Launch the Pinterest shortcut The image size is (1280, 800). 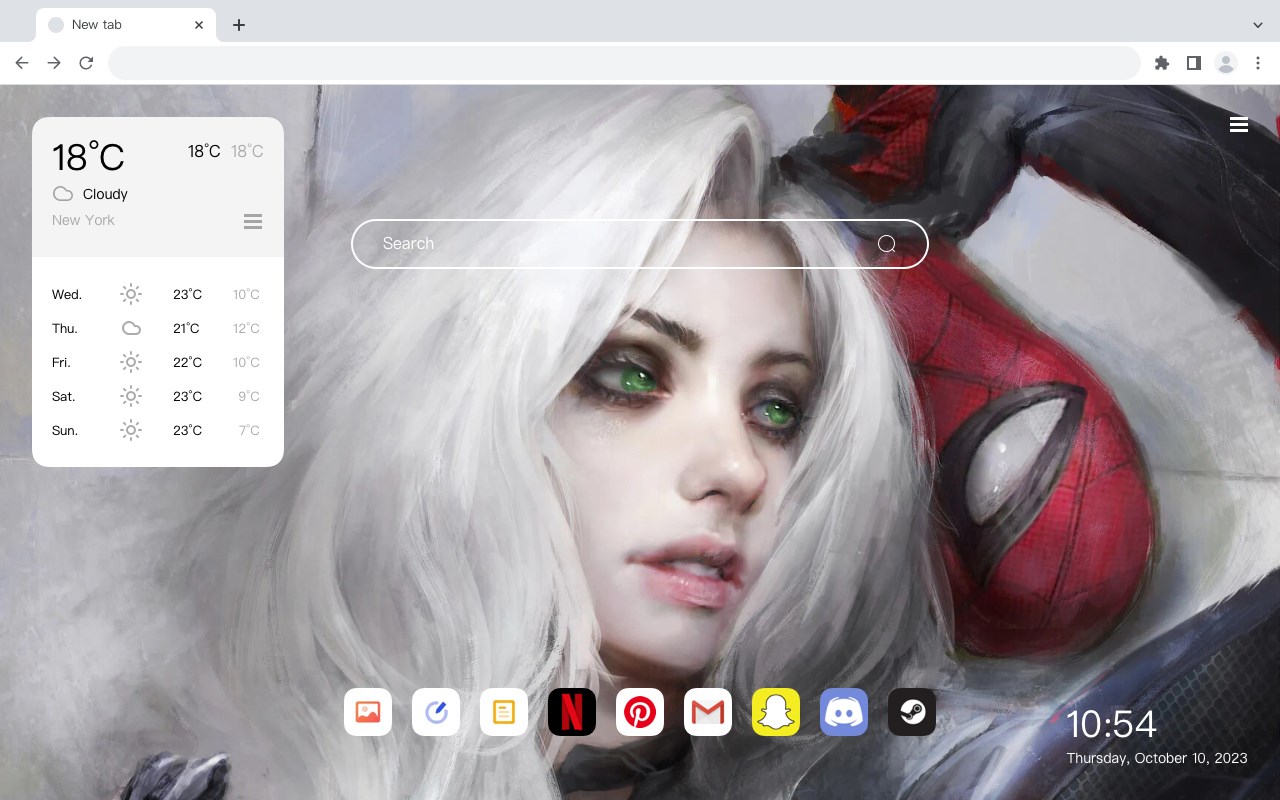pos(640,712)
